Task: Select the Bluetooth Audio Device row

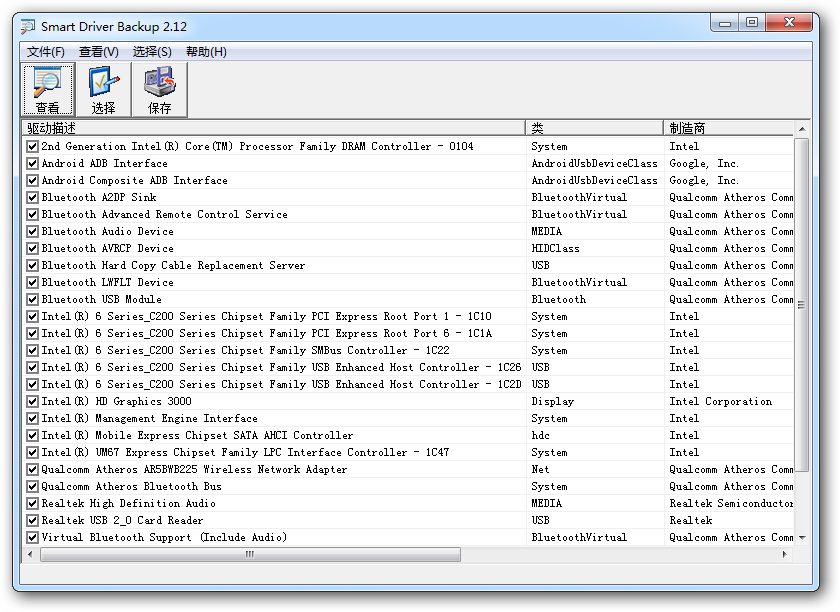Action: pos(409,232)
